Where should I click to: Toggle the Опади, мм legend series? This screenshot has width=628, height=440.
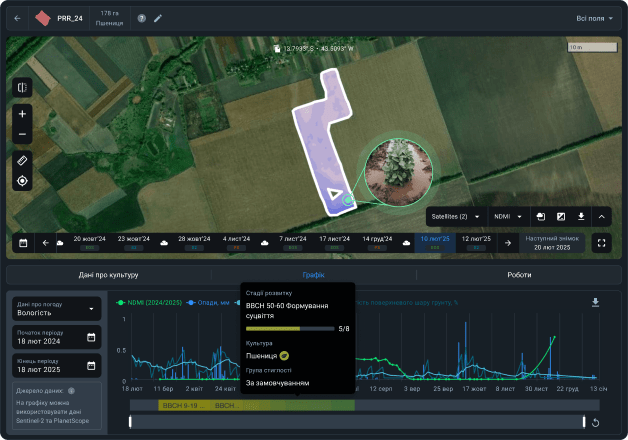point(208,303)
